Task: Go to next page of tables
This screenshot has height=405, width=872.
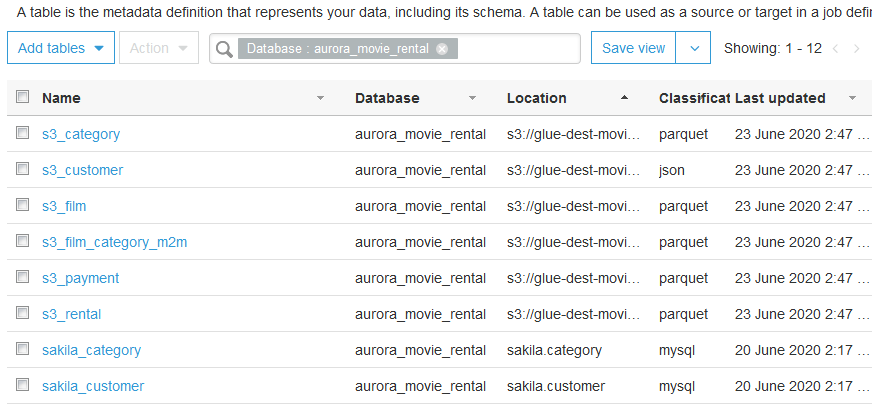Action: pos(857,48)
